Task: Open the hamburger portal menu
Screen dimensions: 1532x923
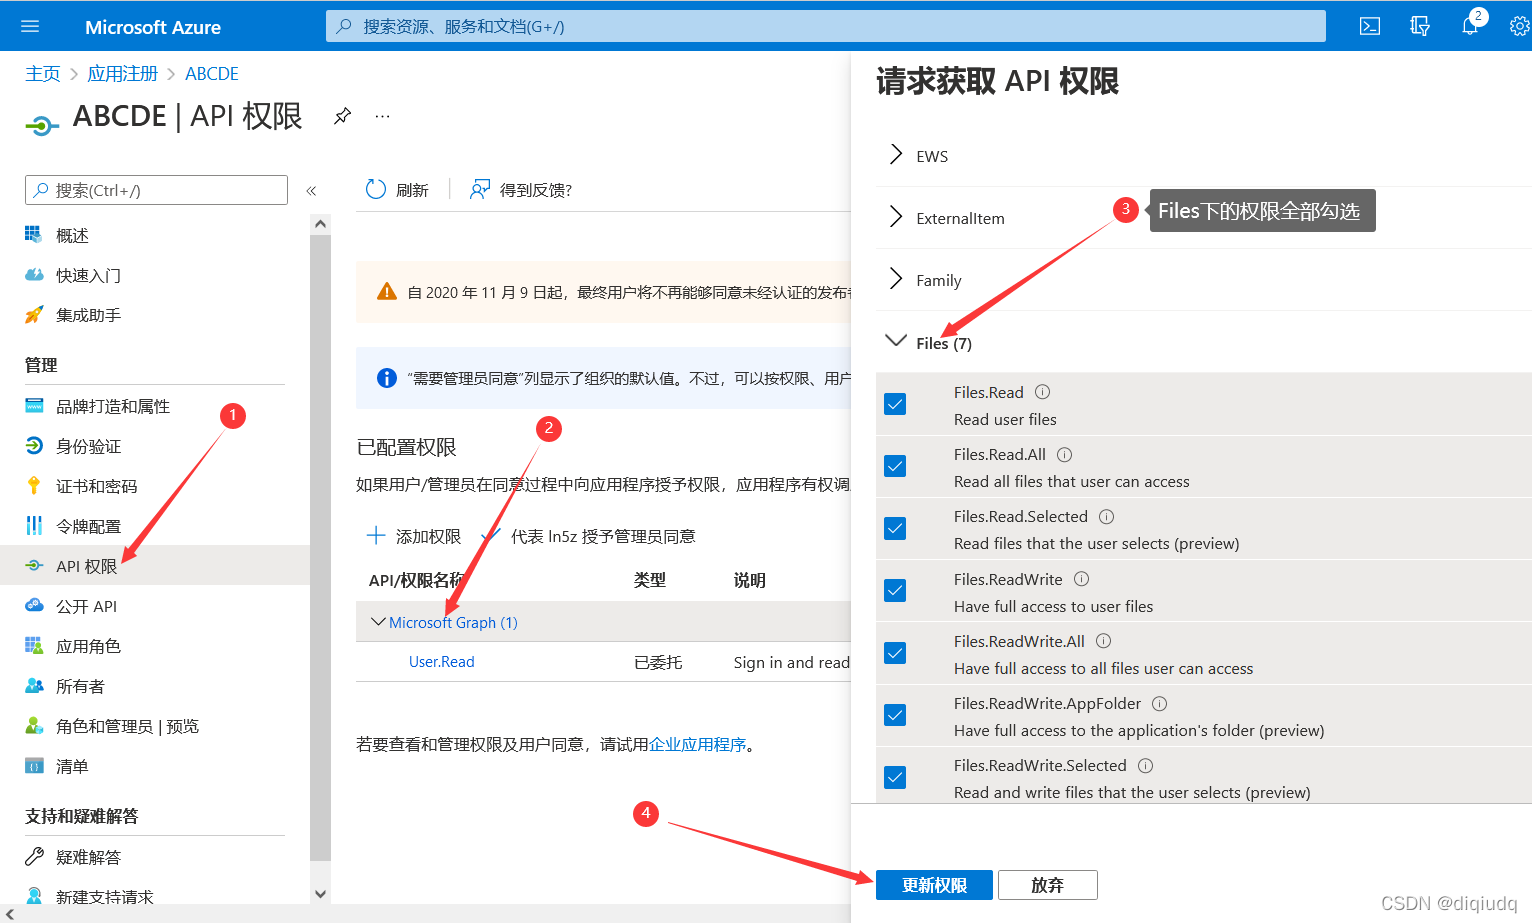Action: [30, 27]
